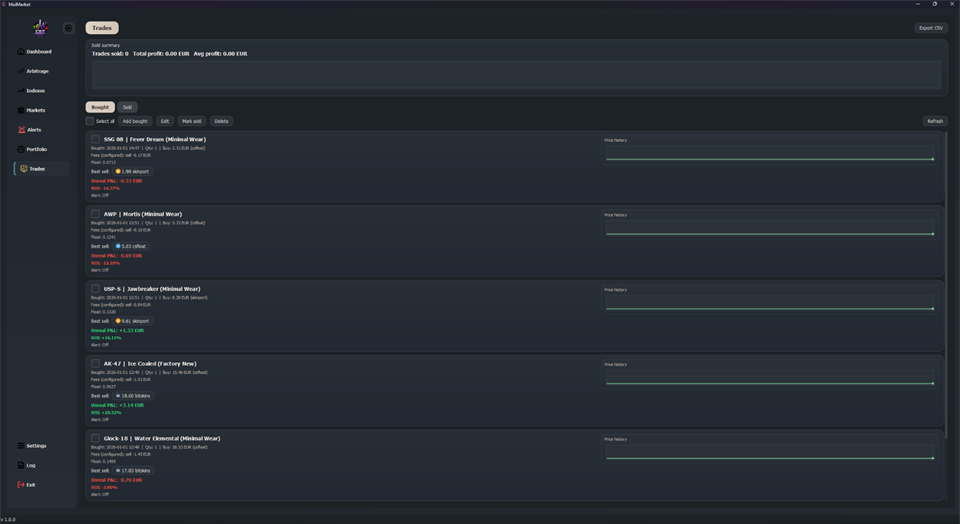Click the Indexes chart icon
The width and height of the screenshot is (960, 524).
pos(21,91)
